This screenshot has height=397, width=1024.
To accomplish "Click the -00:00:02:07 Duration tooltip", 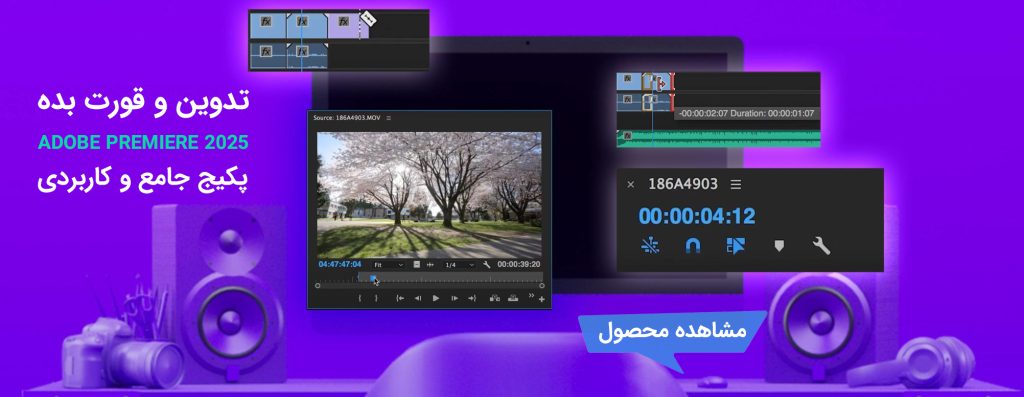I will coord(747,114).
